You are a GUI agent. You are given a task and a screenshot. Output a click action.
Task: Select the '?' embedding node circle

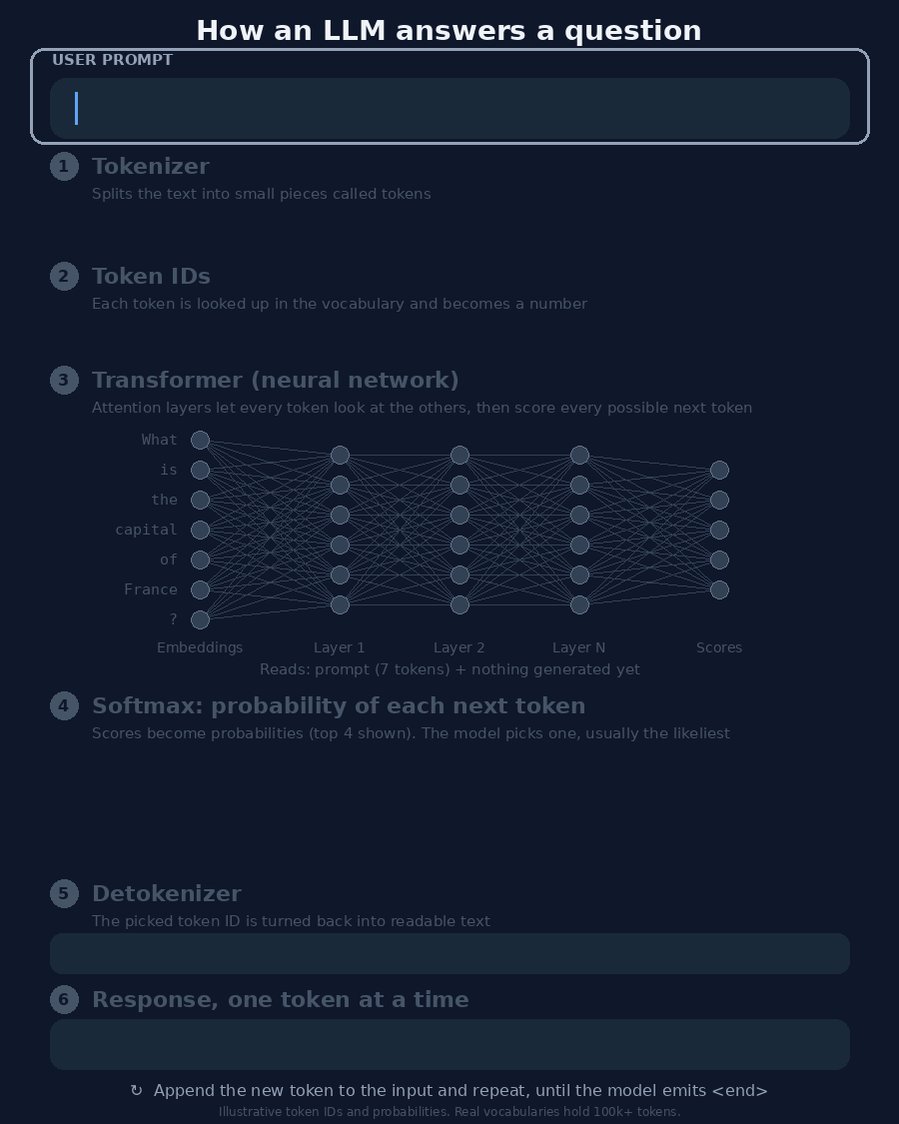(200, 620)
